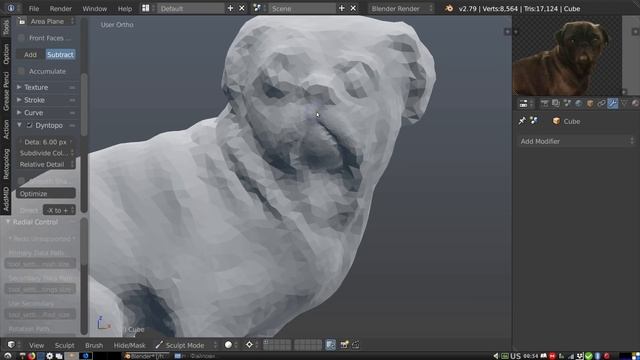Click the OpenGL render active viewport icon

pos(344,345)
